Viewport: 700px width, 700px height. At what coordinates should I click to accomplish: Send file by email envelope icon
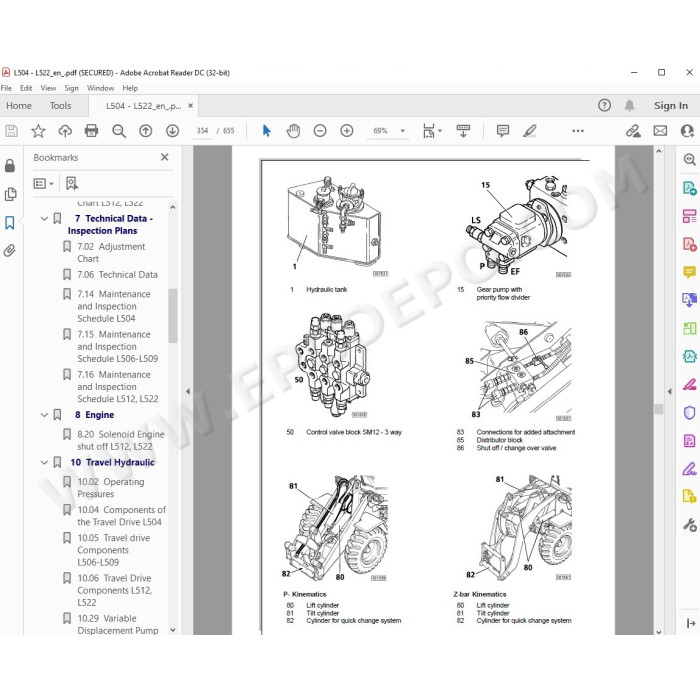(660, 131)
